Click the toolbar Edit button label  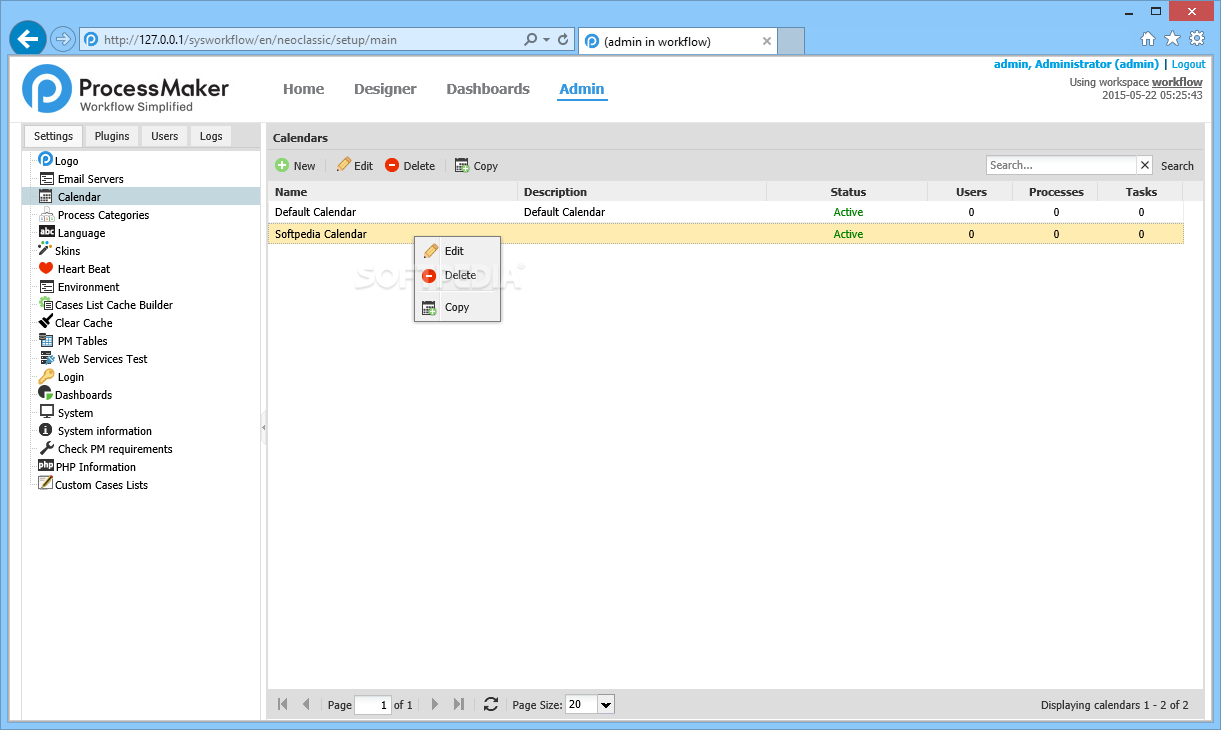tap(363, 166)
